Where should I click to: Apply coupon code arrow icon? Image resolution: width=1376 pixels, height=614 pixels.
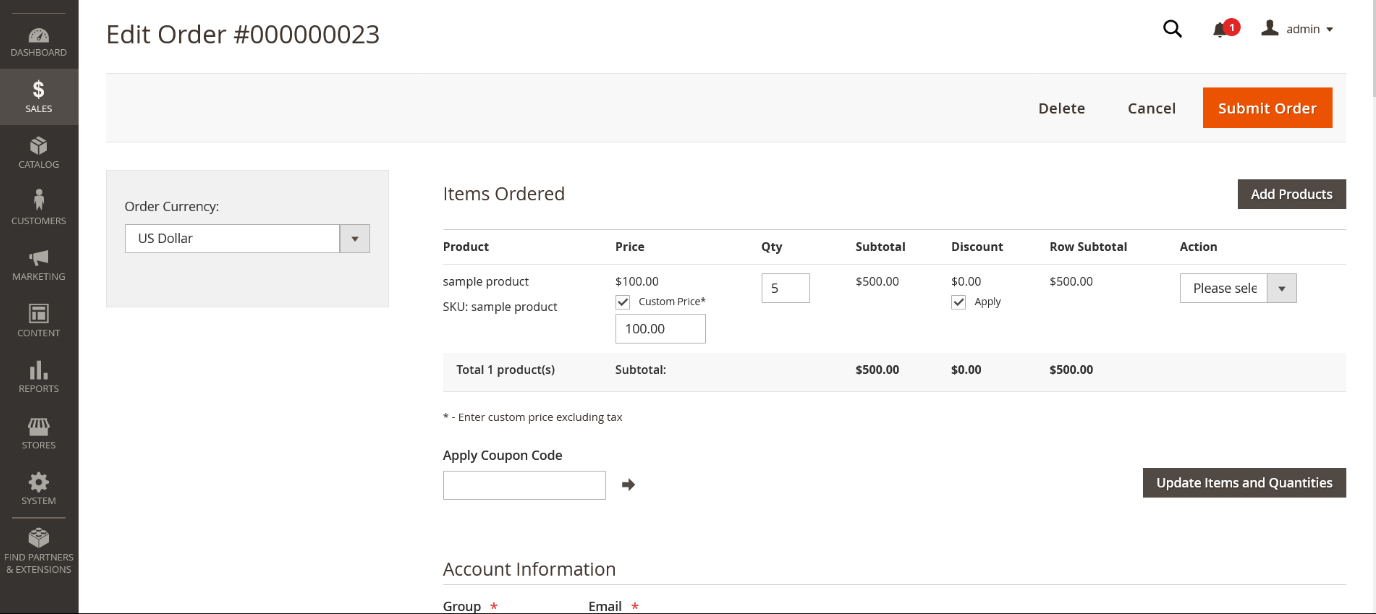point(628,485)
